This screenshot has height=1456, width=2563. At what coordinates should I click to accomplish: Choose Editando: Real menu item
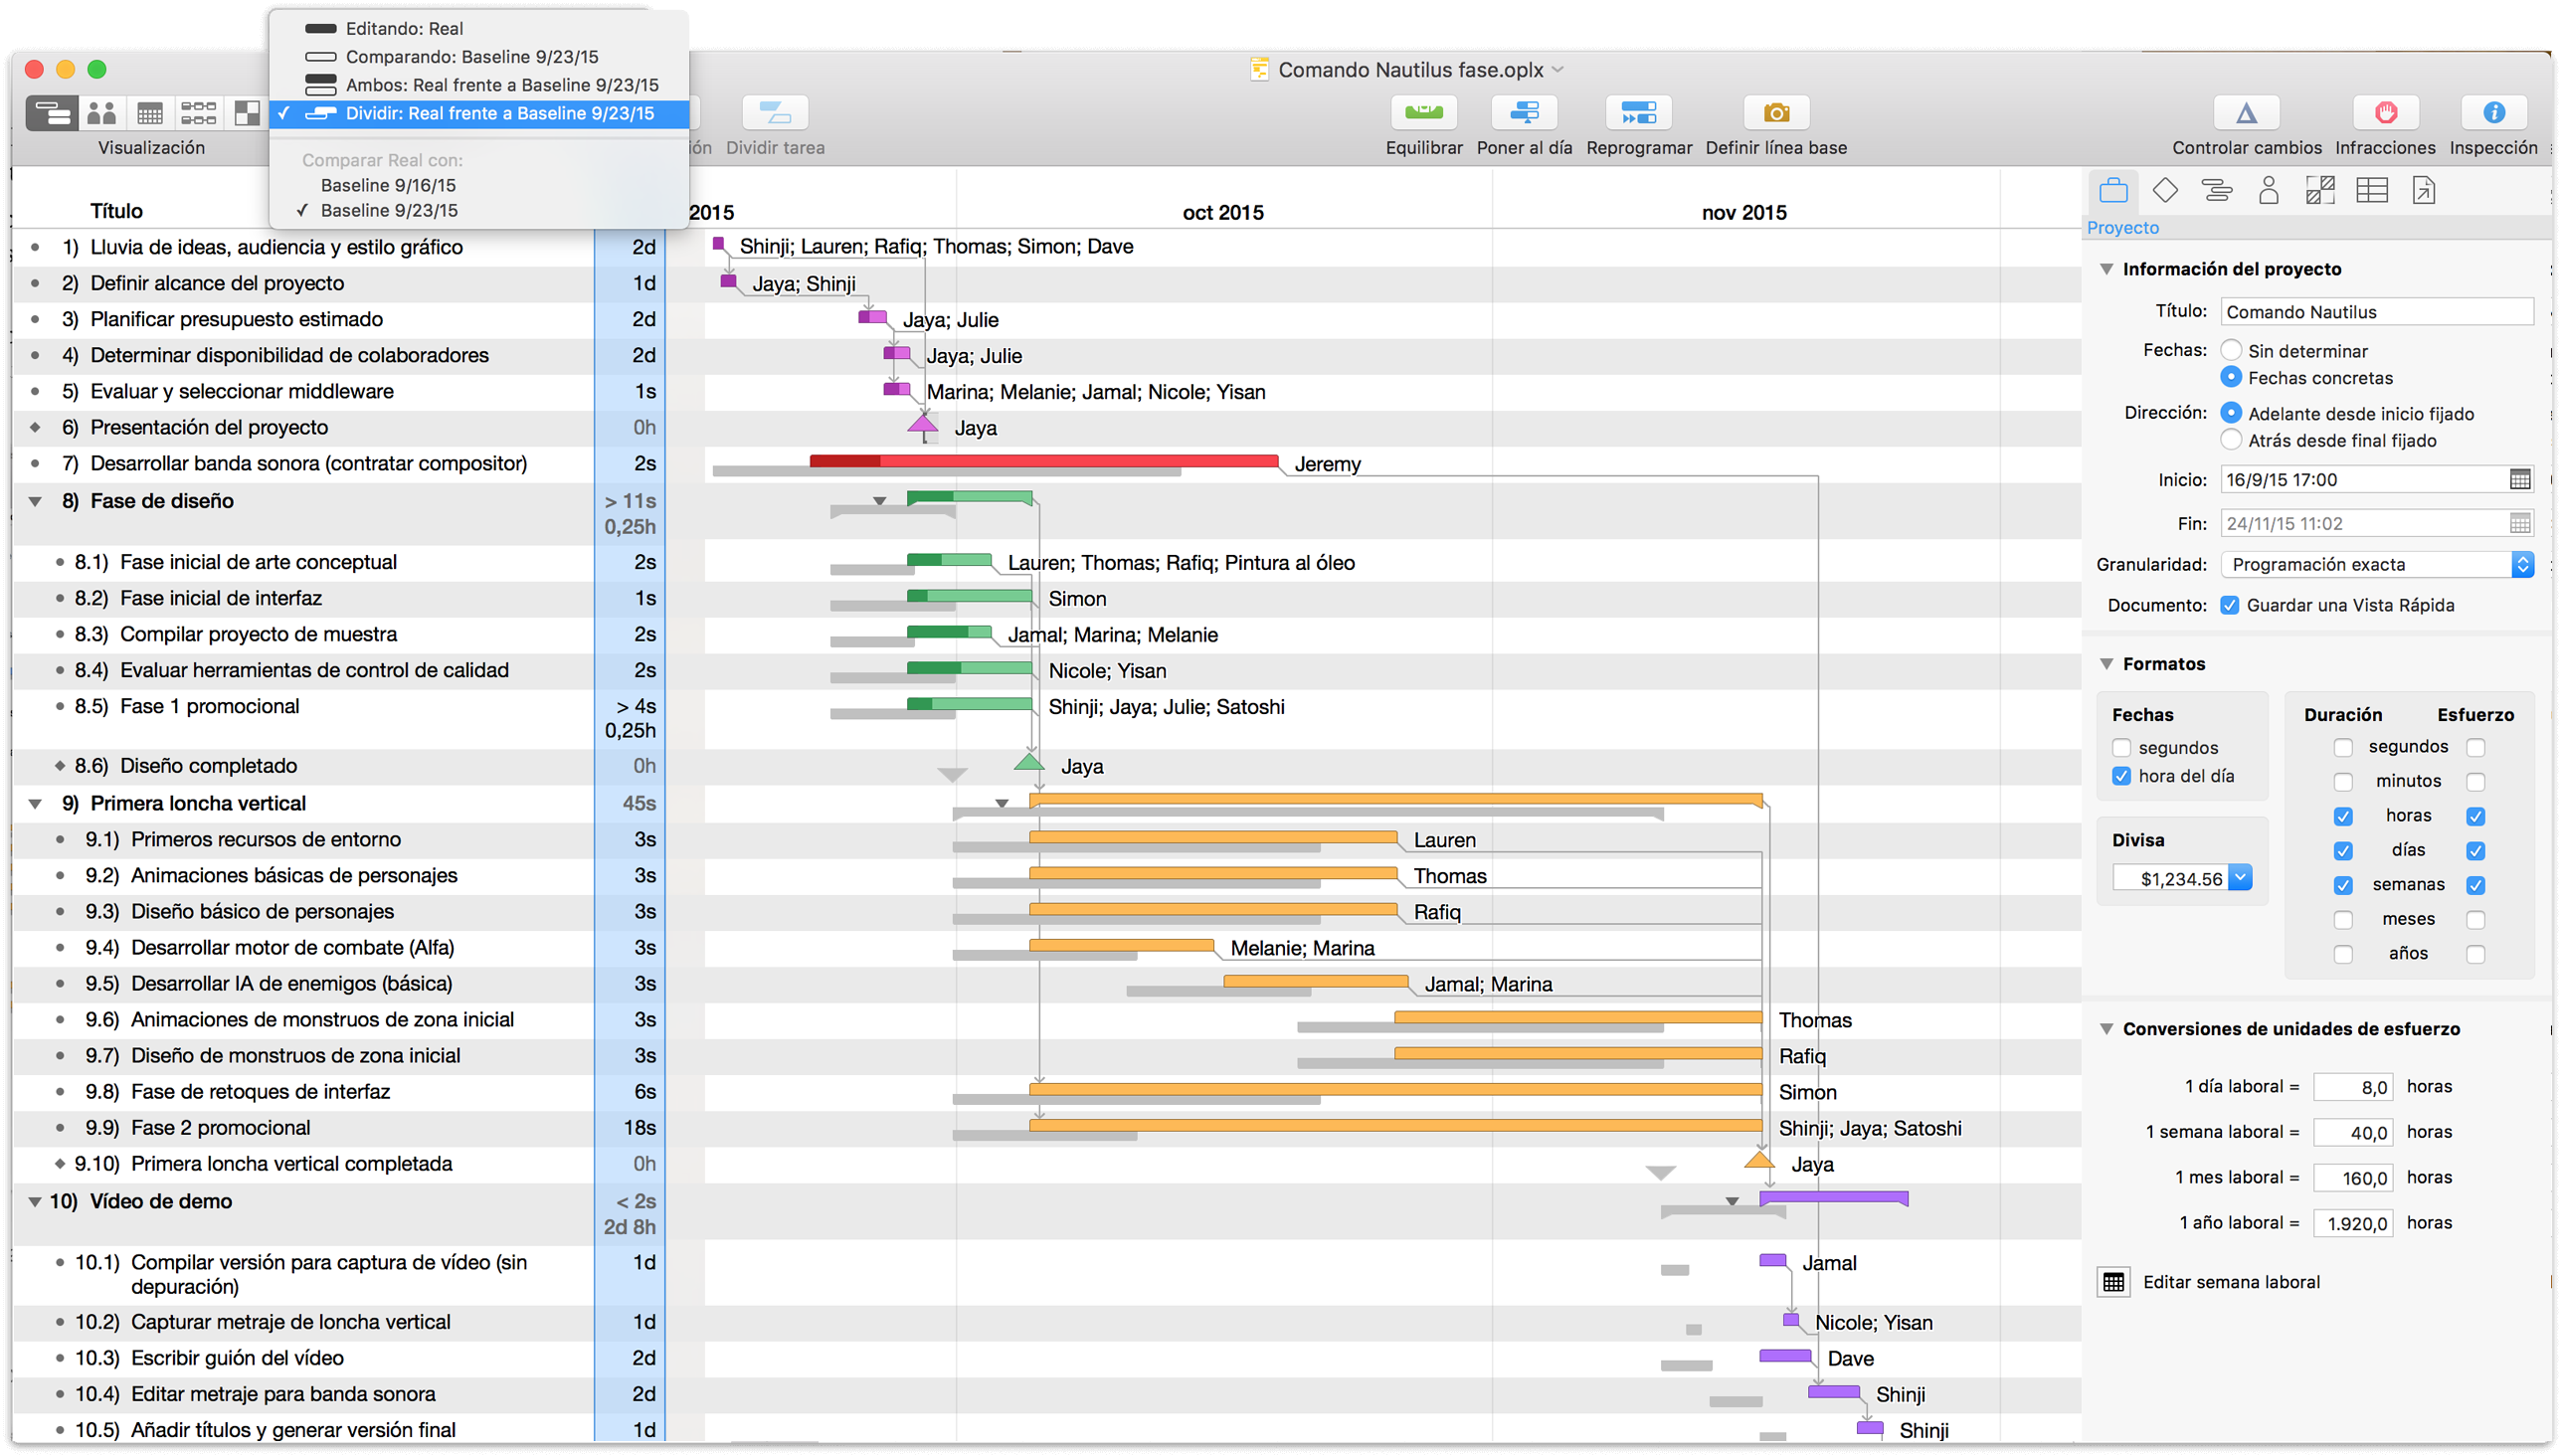pyautogui.click(x=404, y=28)
